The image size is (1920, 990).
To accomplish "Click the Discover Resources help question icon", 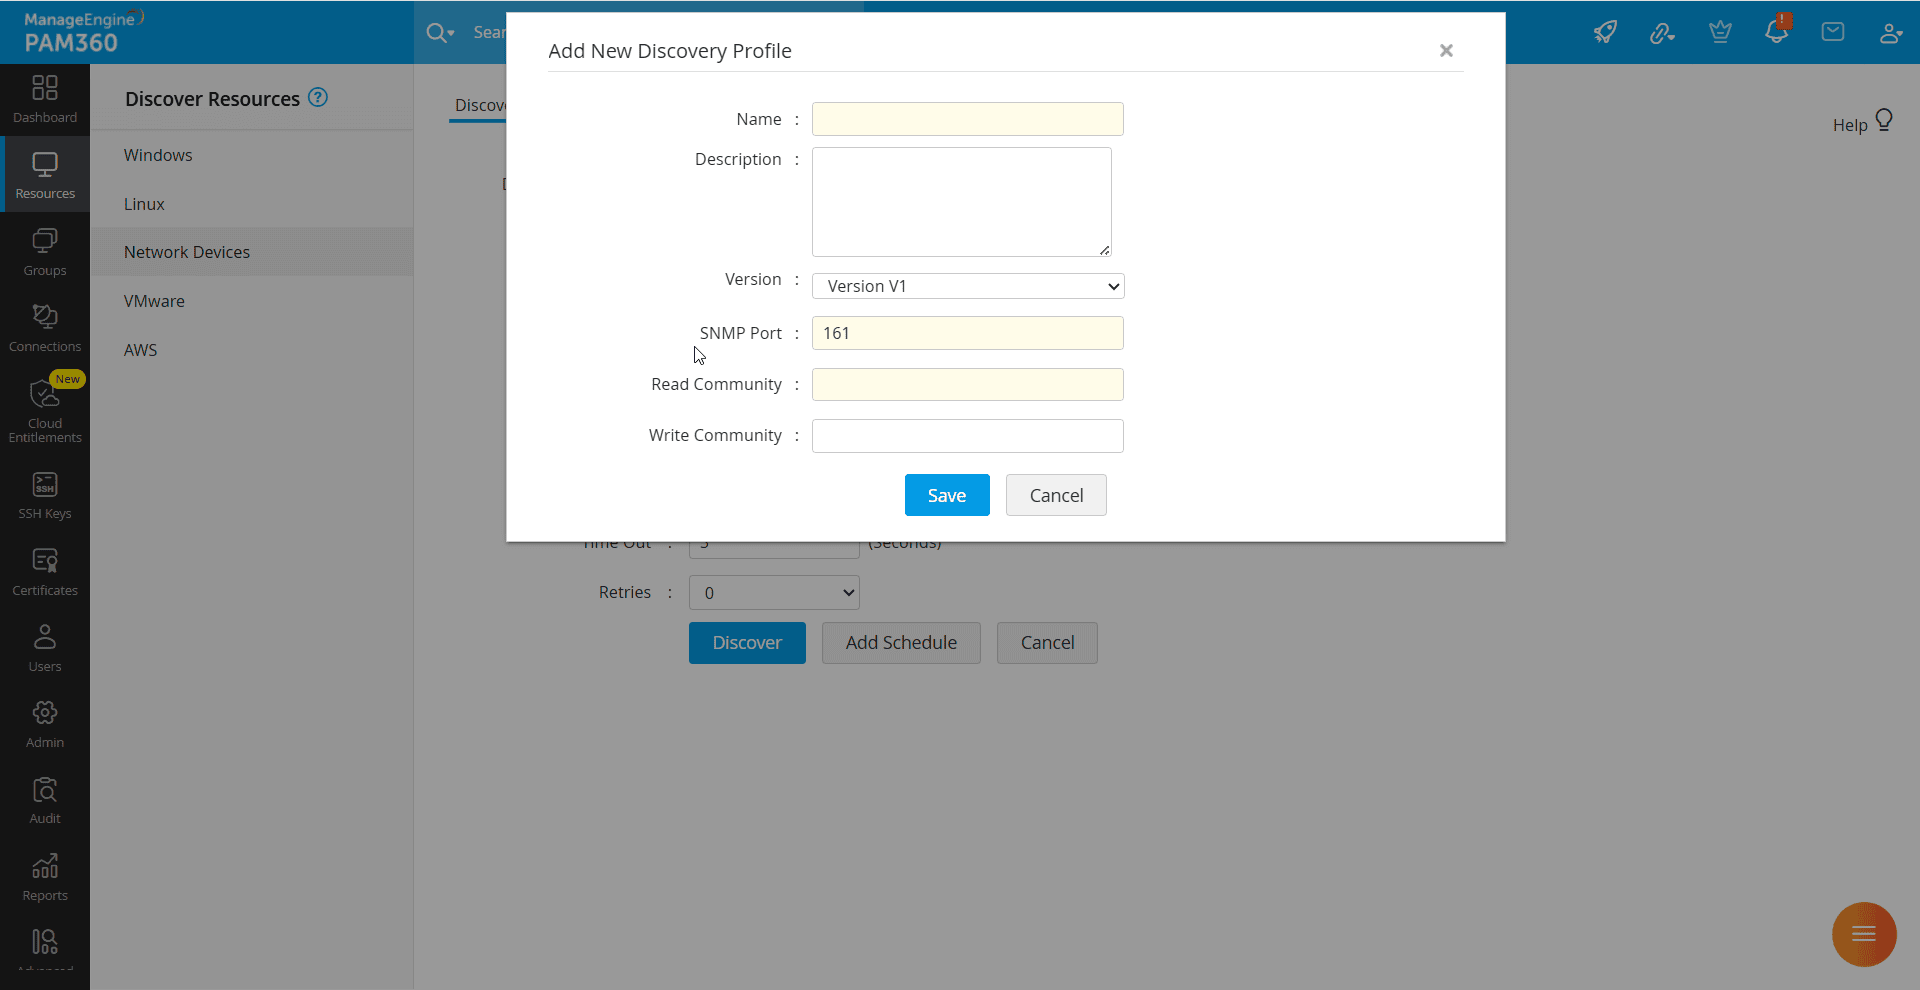I will (x=318, y=97).
